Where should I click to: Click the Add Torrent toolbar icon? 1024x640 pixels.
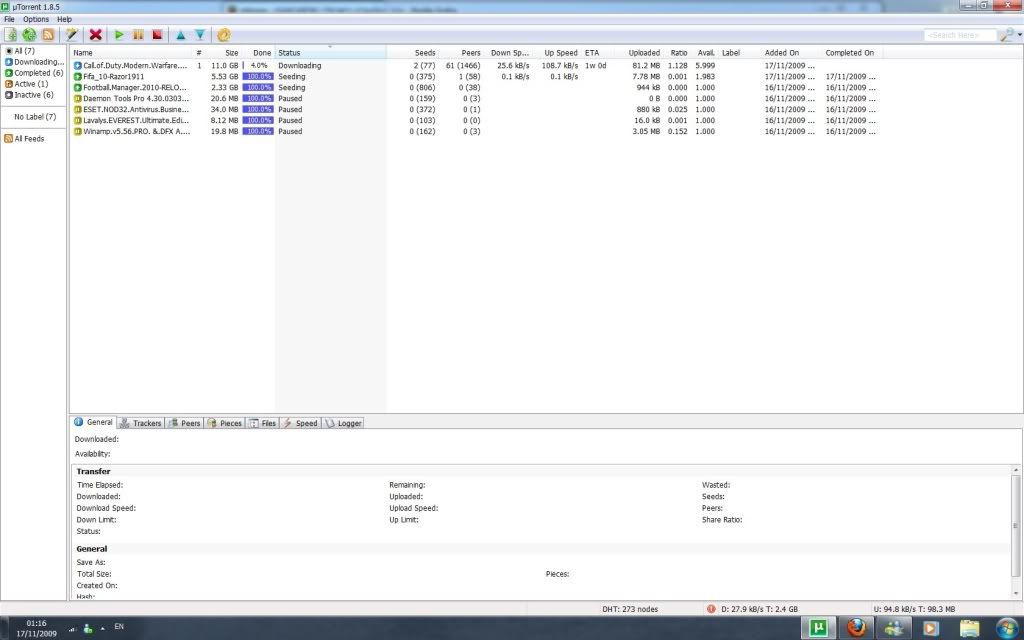pyautogui.click(x=10, y=35)
